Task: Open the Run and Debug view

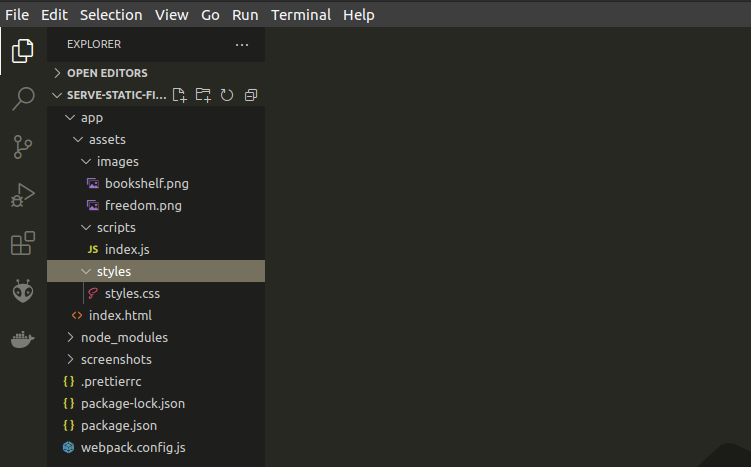Action: (x=23, y=195)
